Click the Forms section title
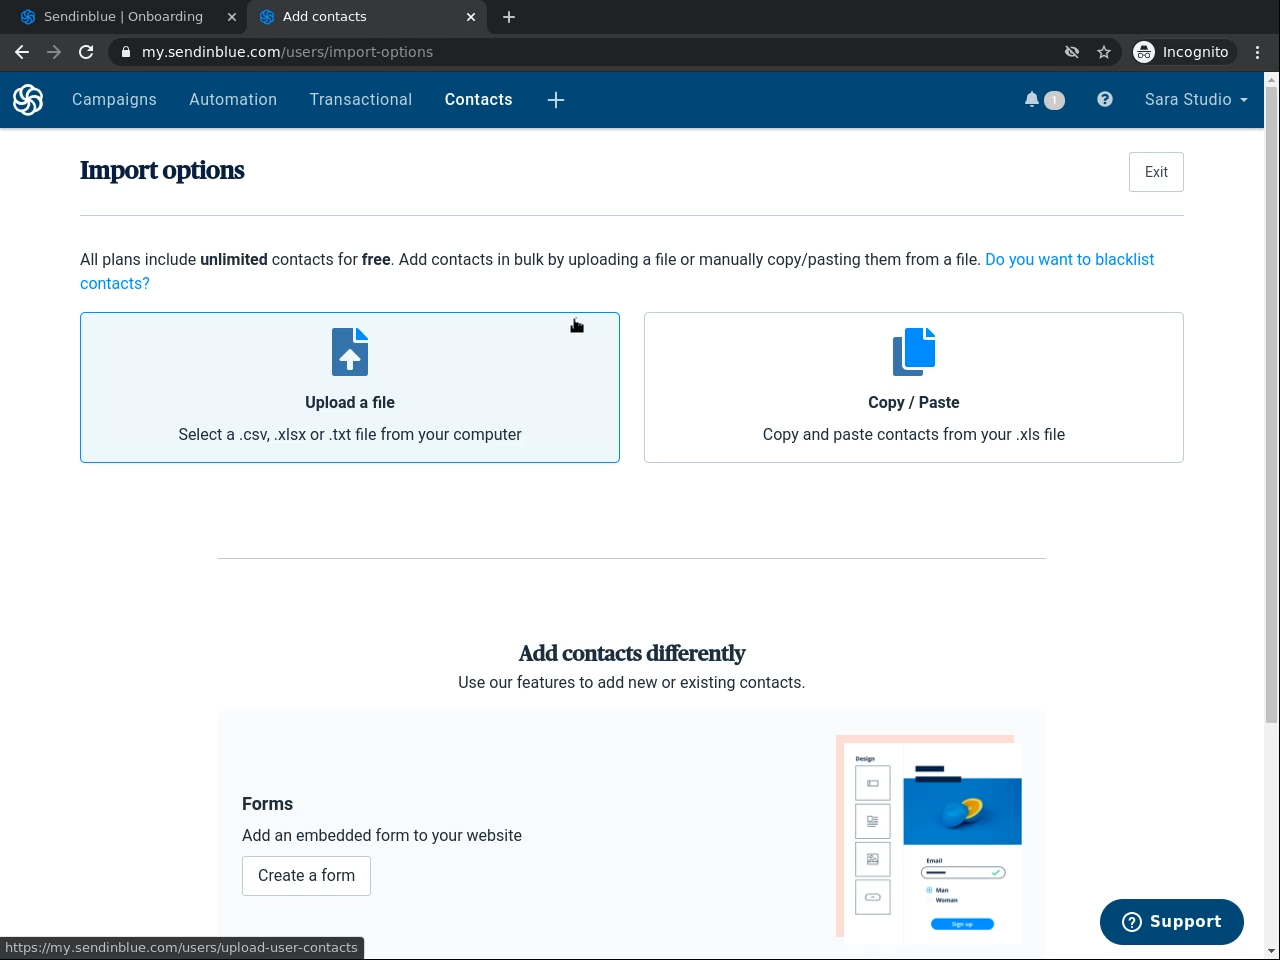This screenshot has height=960, width=1280. tap(267, 804)
